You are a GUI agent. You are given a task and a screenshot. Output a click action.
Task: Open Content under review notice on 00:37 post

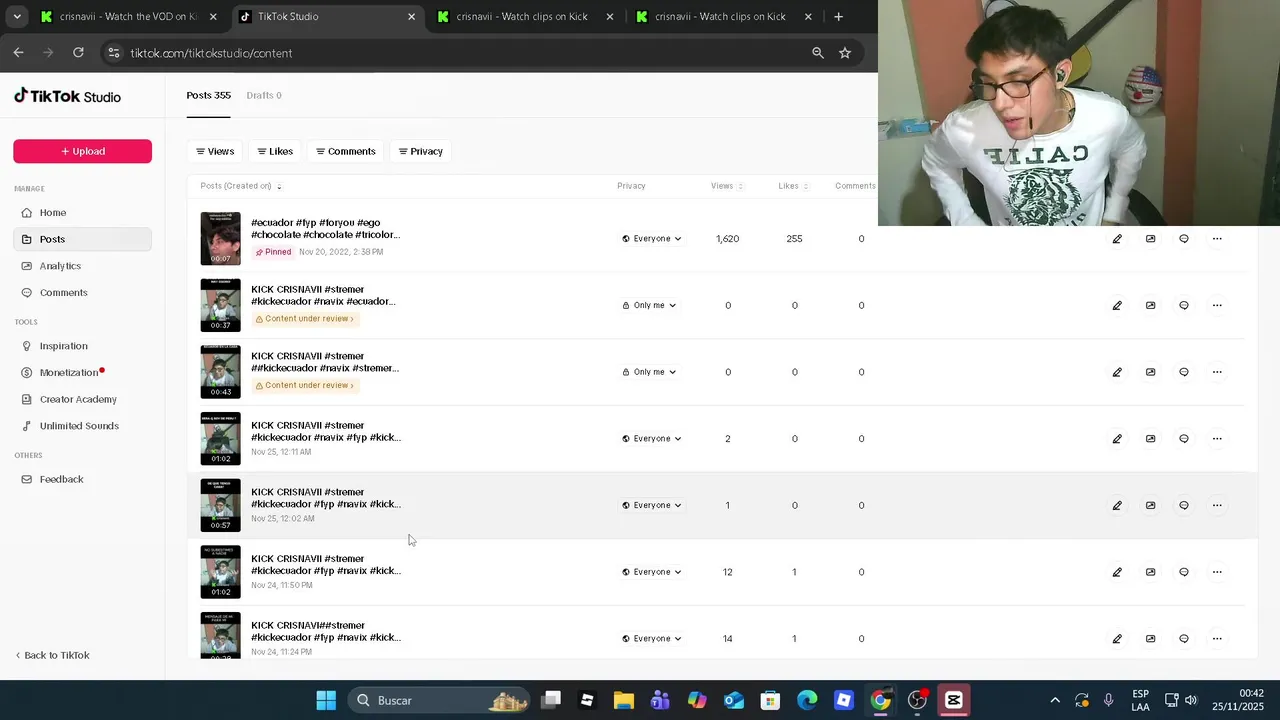[x=305, y=319]
